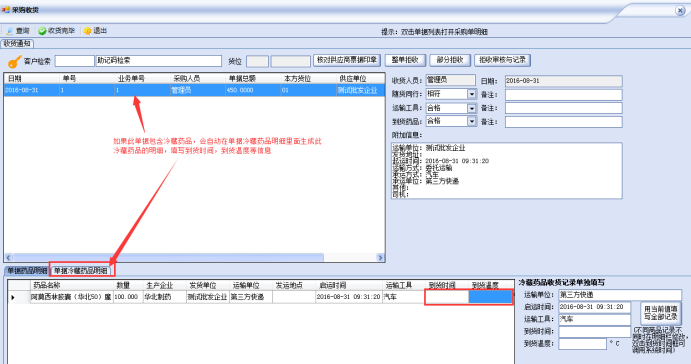The image size is (691, 364).
Task: Click the 本方货位 column header
Action: click(x=308, y=78)
